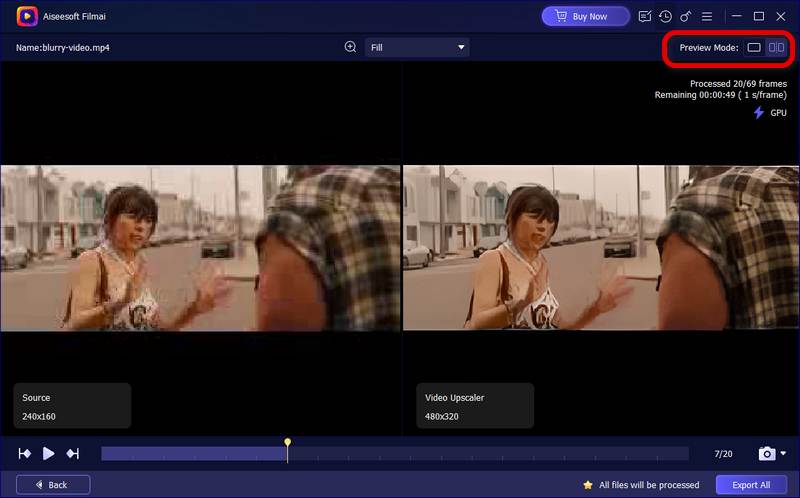This screenshot has width=800, height=498.
Task: Minimize the Filmai window
Action: point(736,16)
